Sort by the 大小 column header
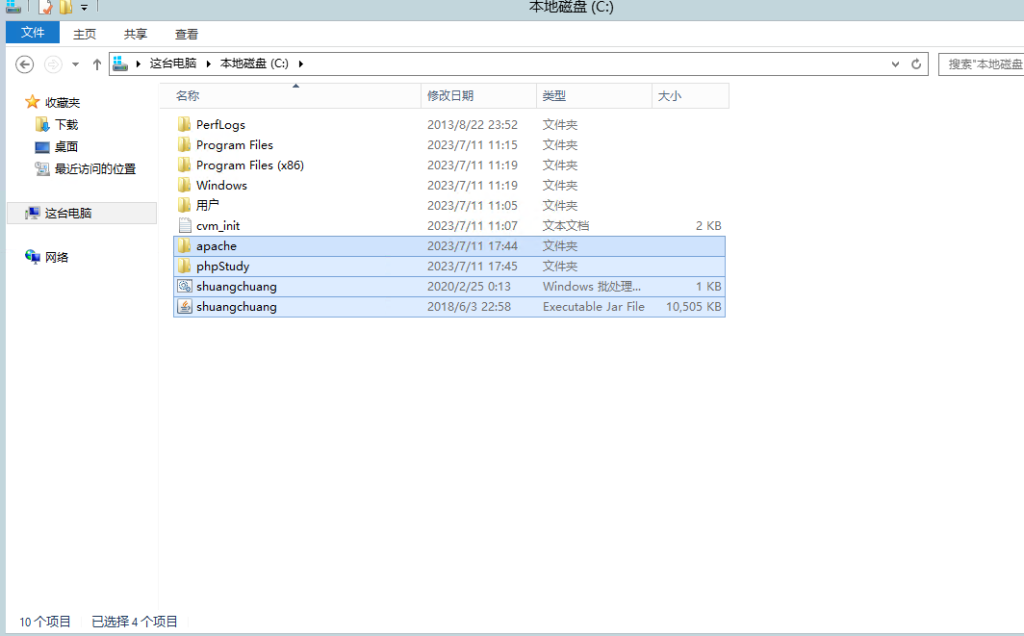Viewport: 1024px width, 636px height. [669, 96]
